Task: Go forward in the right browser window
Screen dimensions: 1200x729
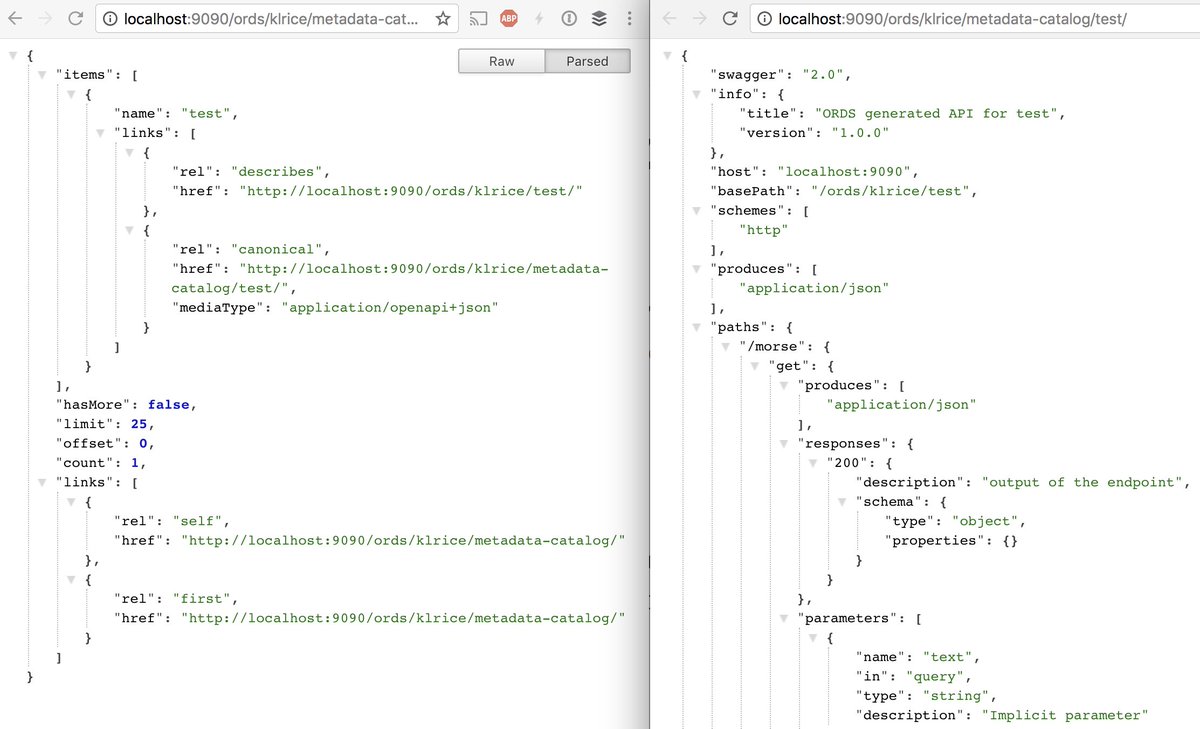Action: click(x=700, y=18)
